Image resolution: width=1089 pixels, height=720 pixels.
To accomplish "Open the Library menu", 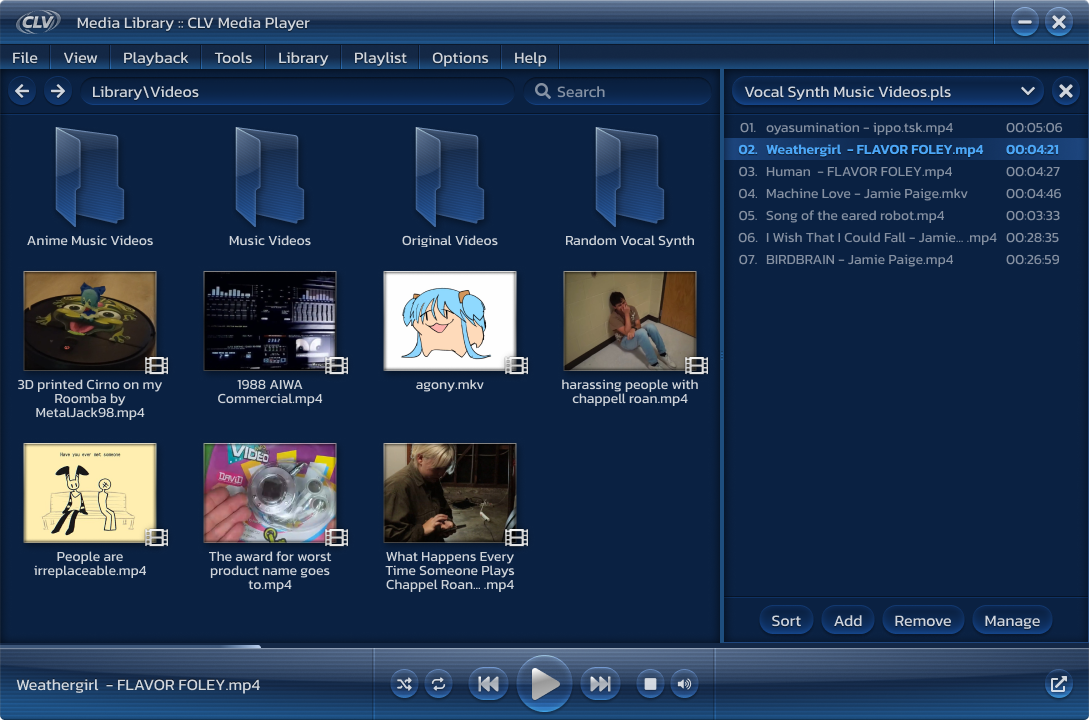I will pyautogui.click(x=302, y=57).
